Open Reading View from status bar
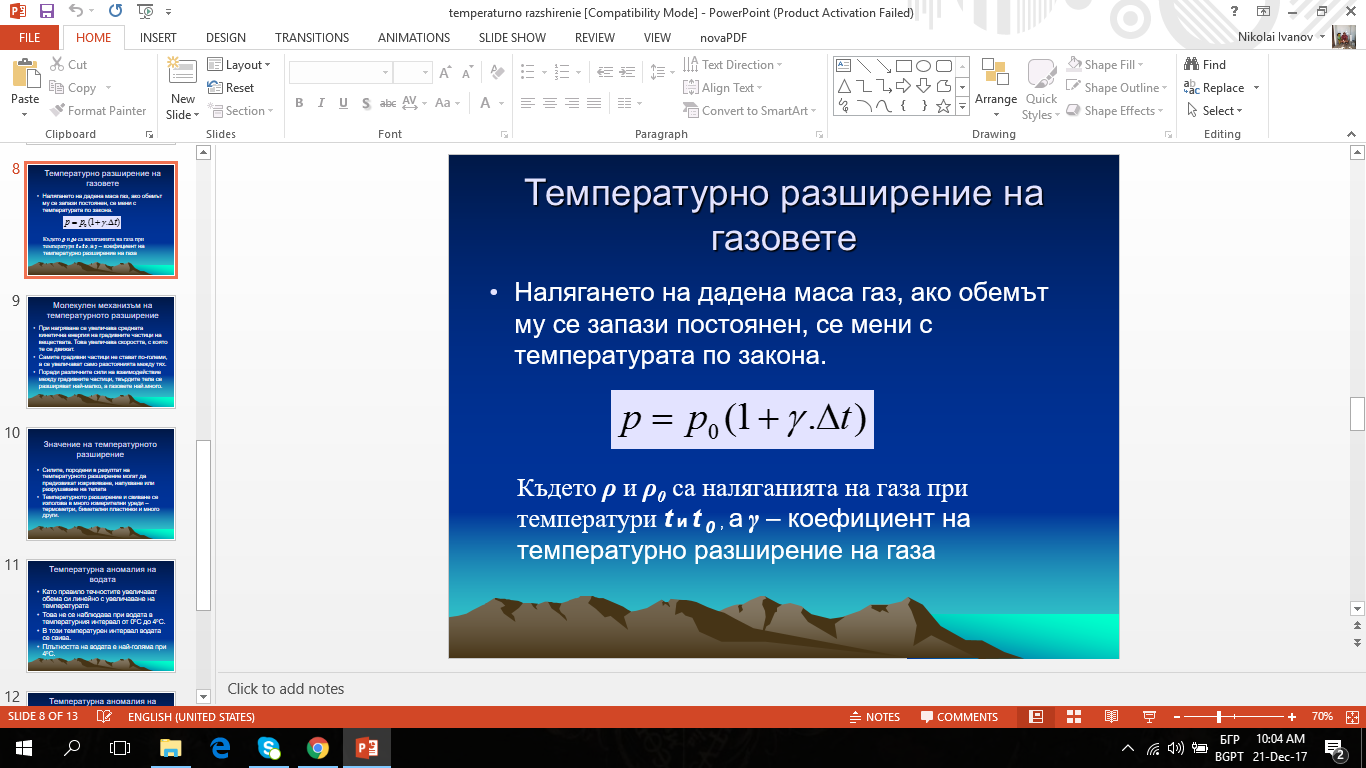Image resolution: width=1366 pixels, height=768 pixels. [x=1111, y=717]
